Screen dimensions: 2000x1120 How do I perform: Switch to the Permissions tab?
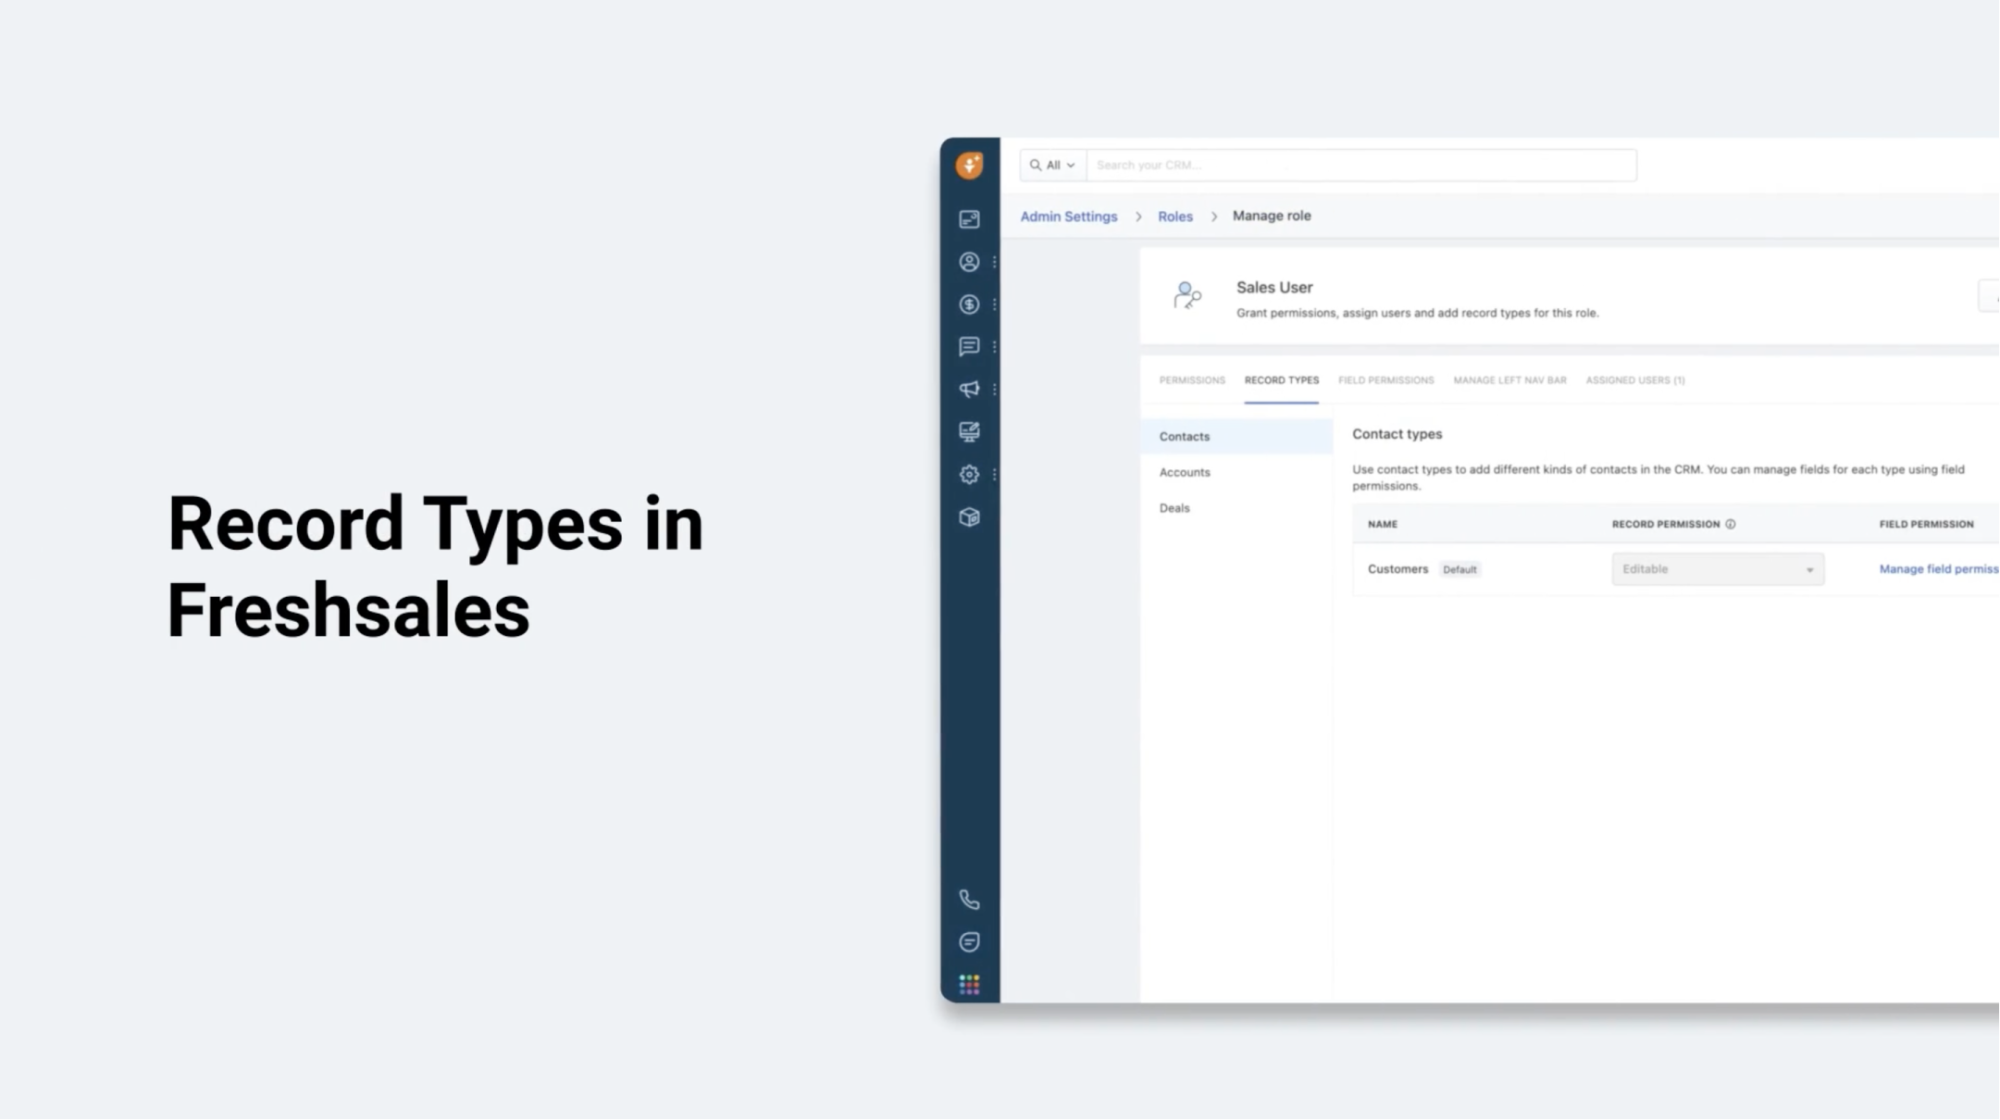point(1191,380)
